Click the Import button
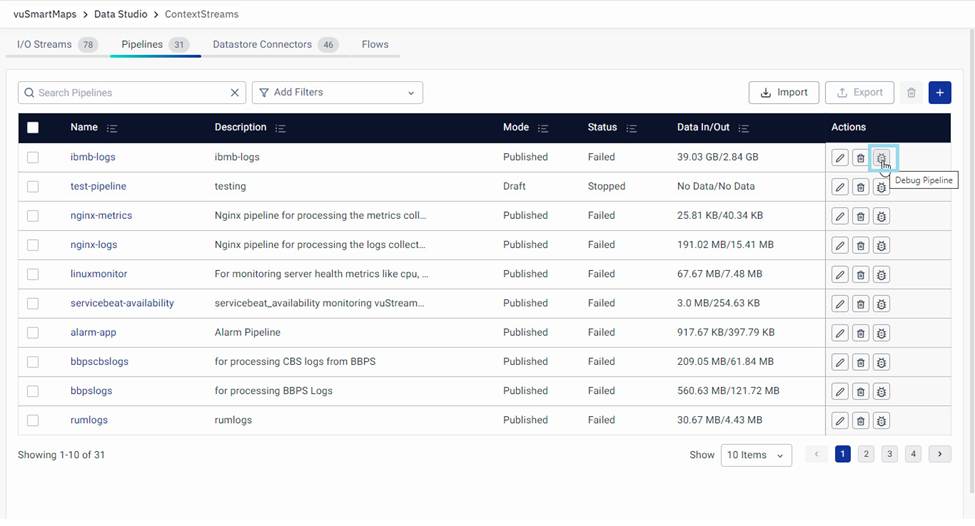Viewport: 975px width, 526px height. coord(784,93)
